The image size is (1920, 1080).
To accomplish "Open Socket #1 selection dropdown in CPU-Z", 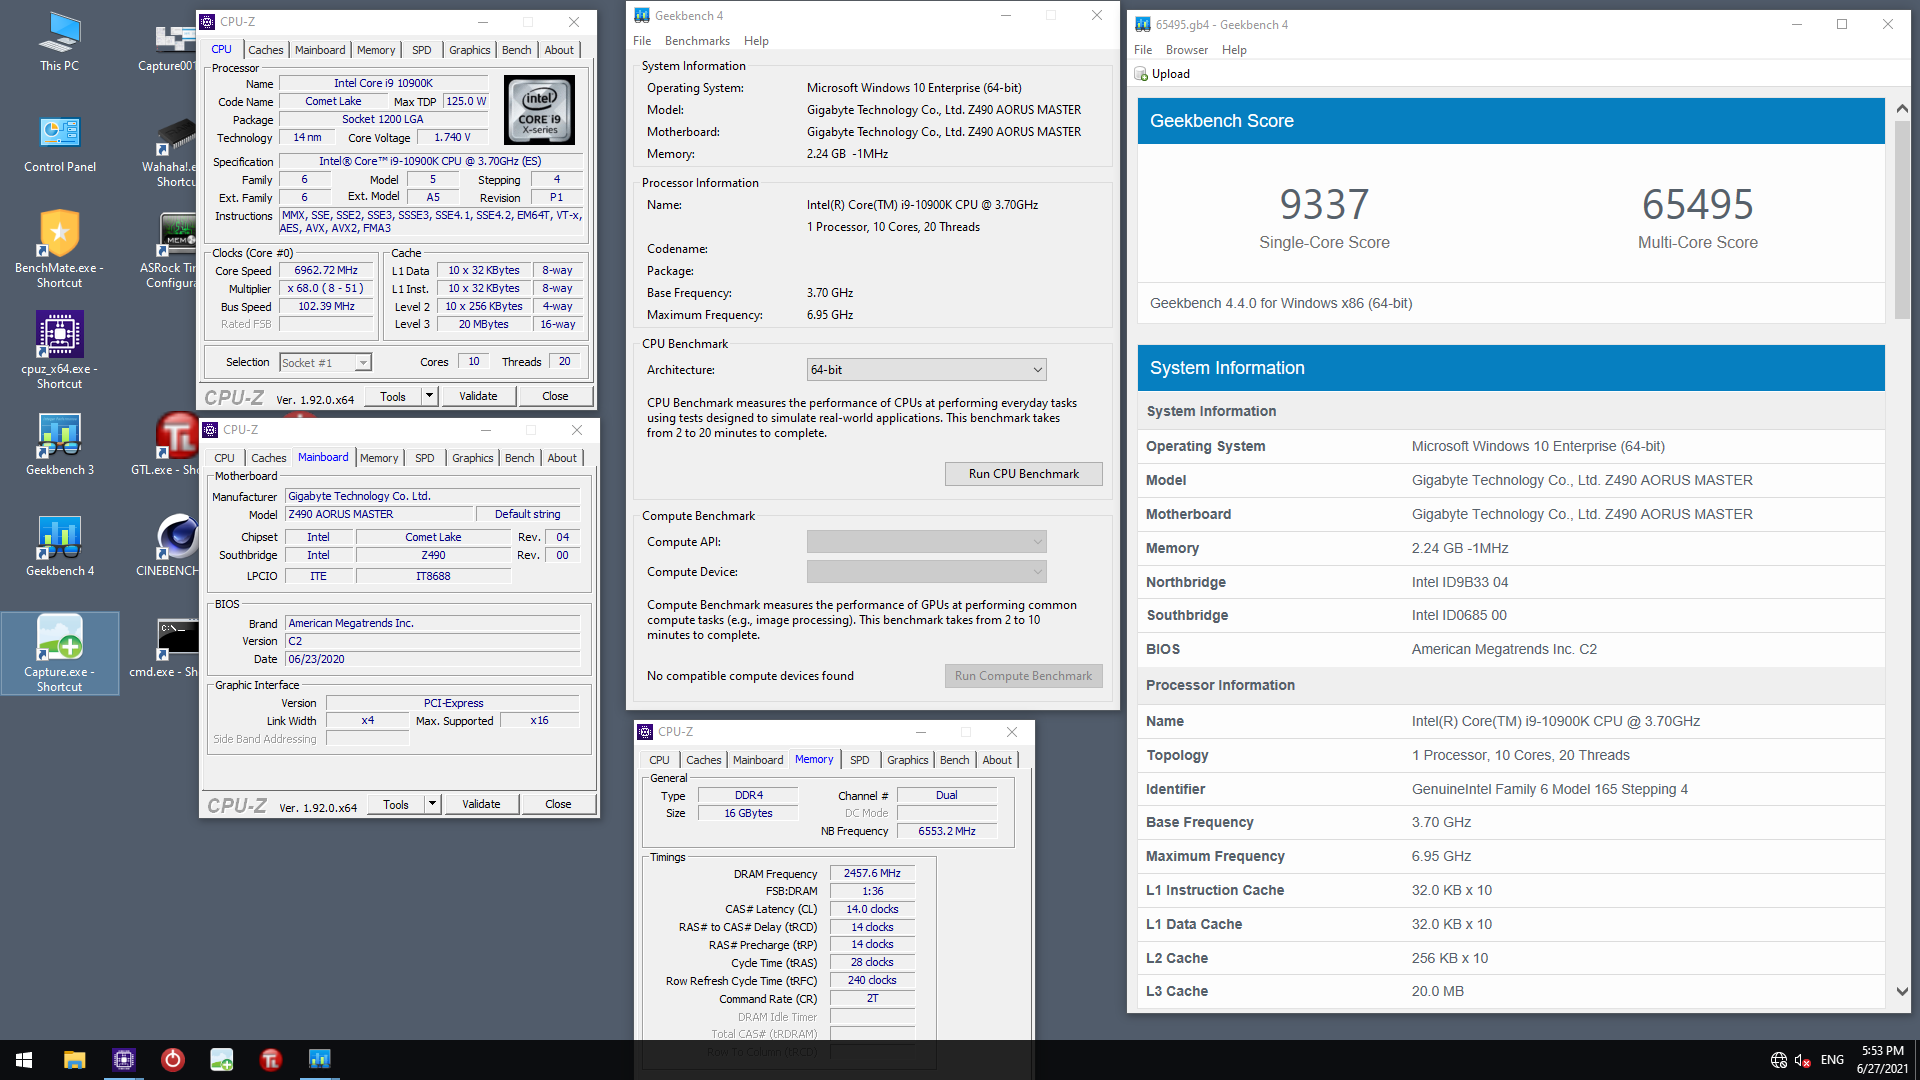I will [326, 362].
